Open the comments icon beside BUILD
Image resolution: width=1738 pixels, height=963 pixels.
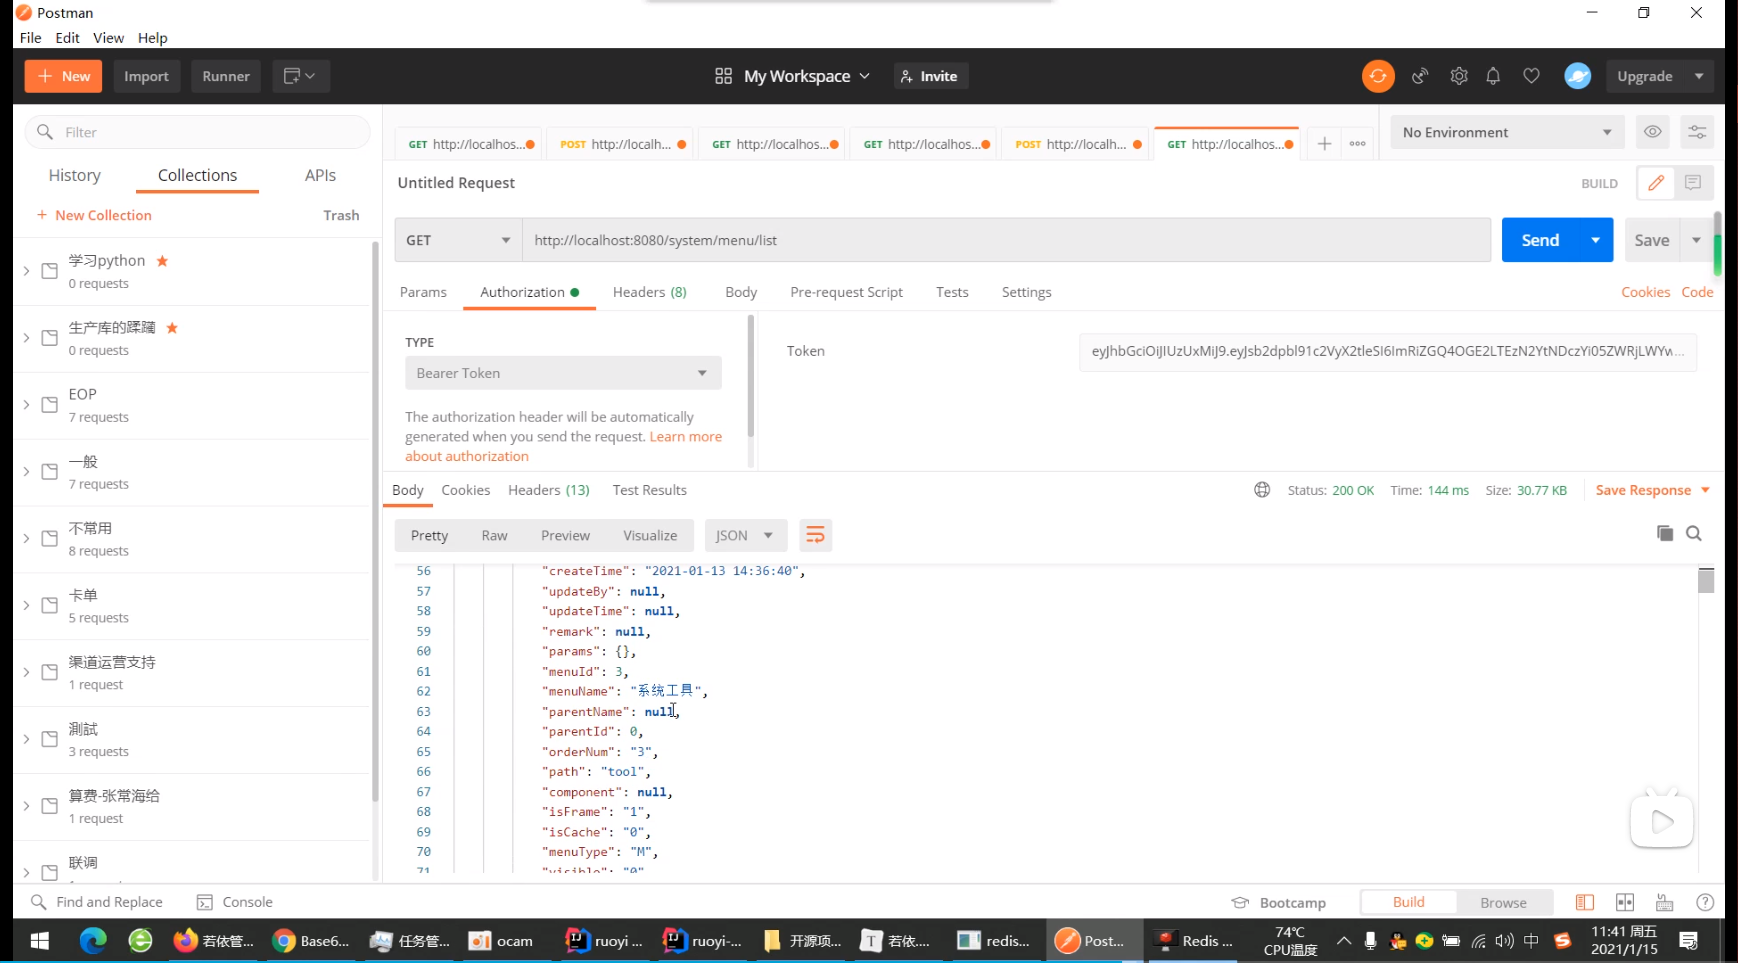1693,183
